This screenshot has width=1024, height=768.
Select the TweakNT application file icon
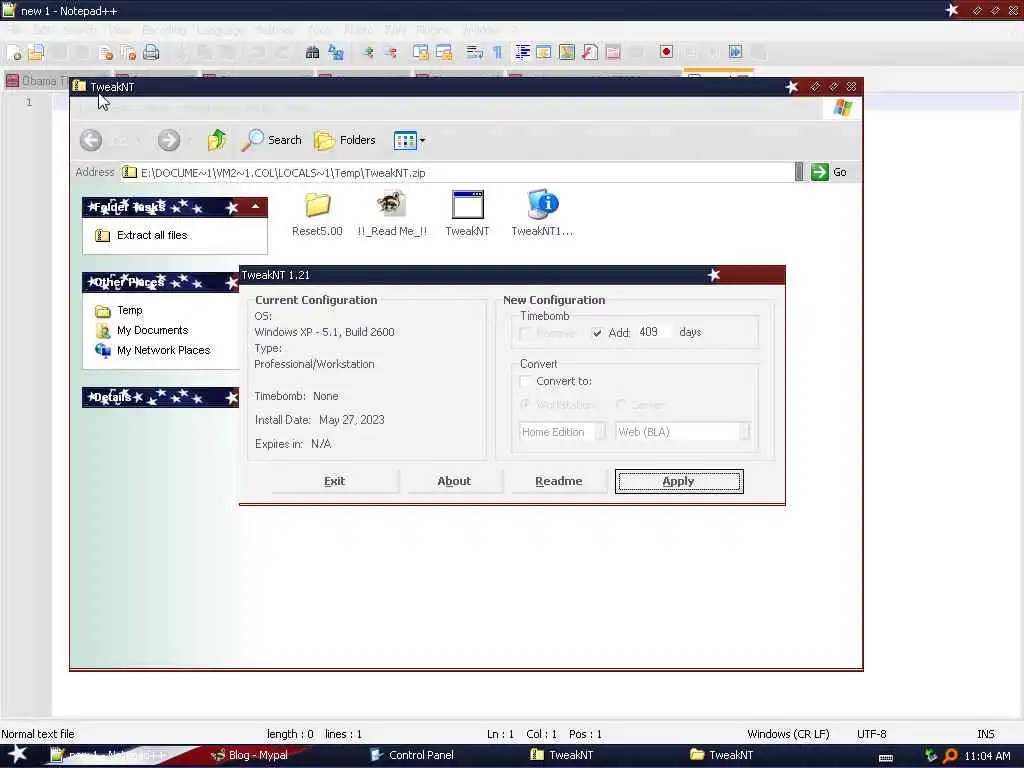point(467,214)
